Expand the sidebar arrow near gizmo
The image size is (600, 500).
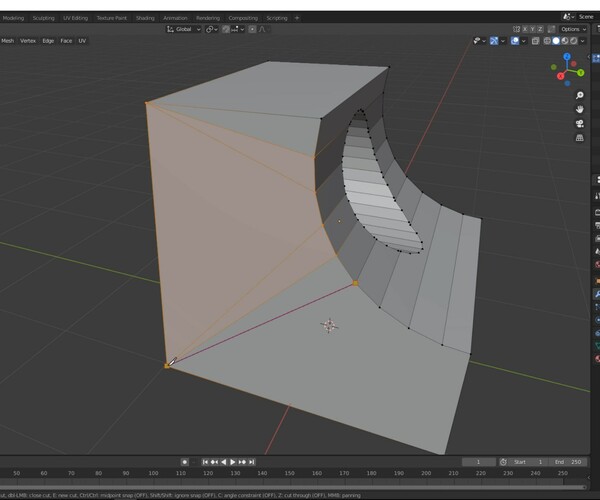pyautogui.click(x=589, y=57)
